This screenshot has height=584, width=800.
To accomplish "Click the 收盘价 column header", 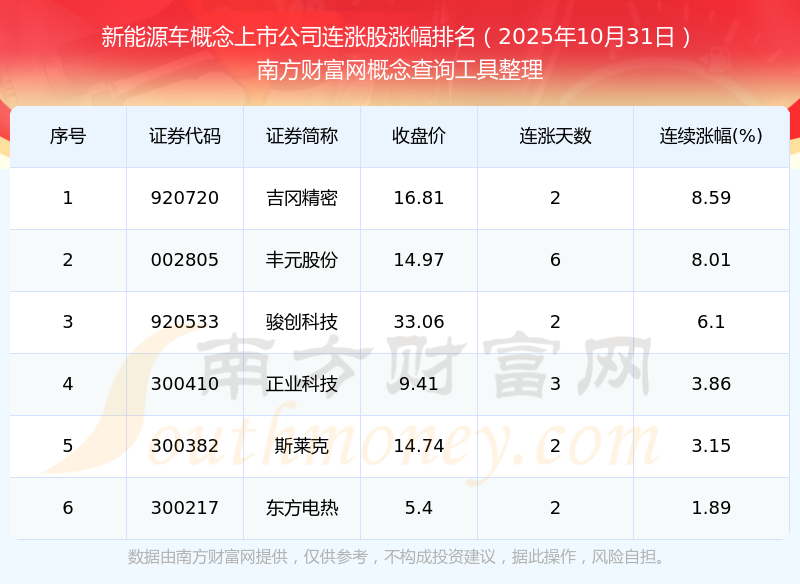I will (x=419, y=136).
